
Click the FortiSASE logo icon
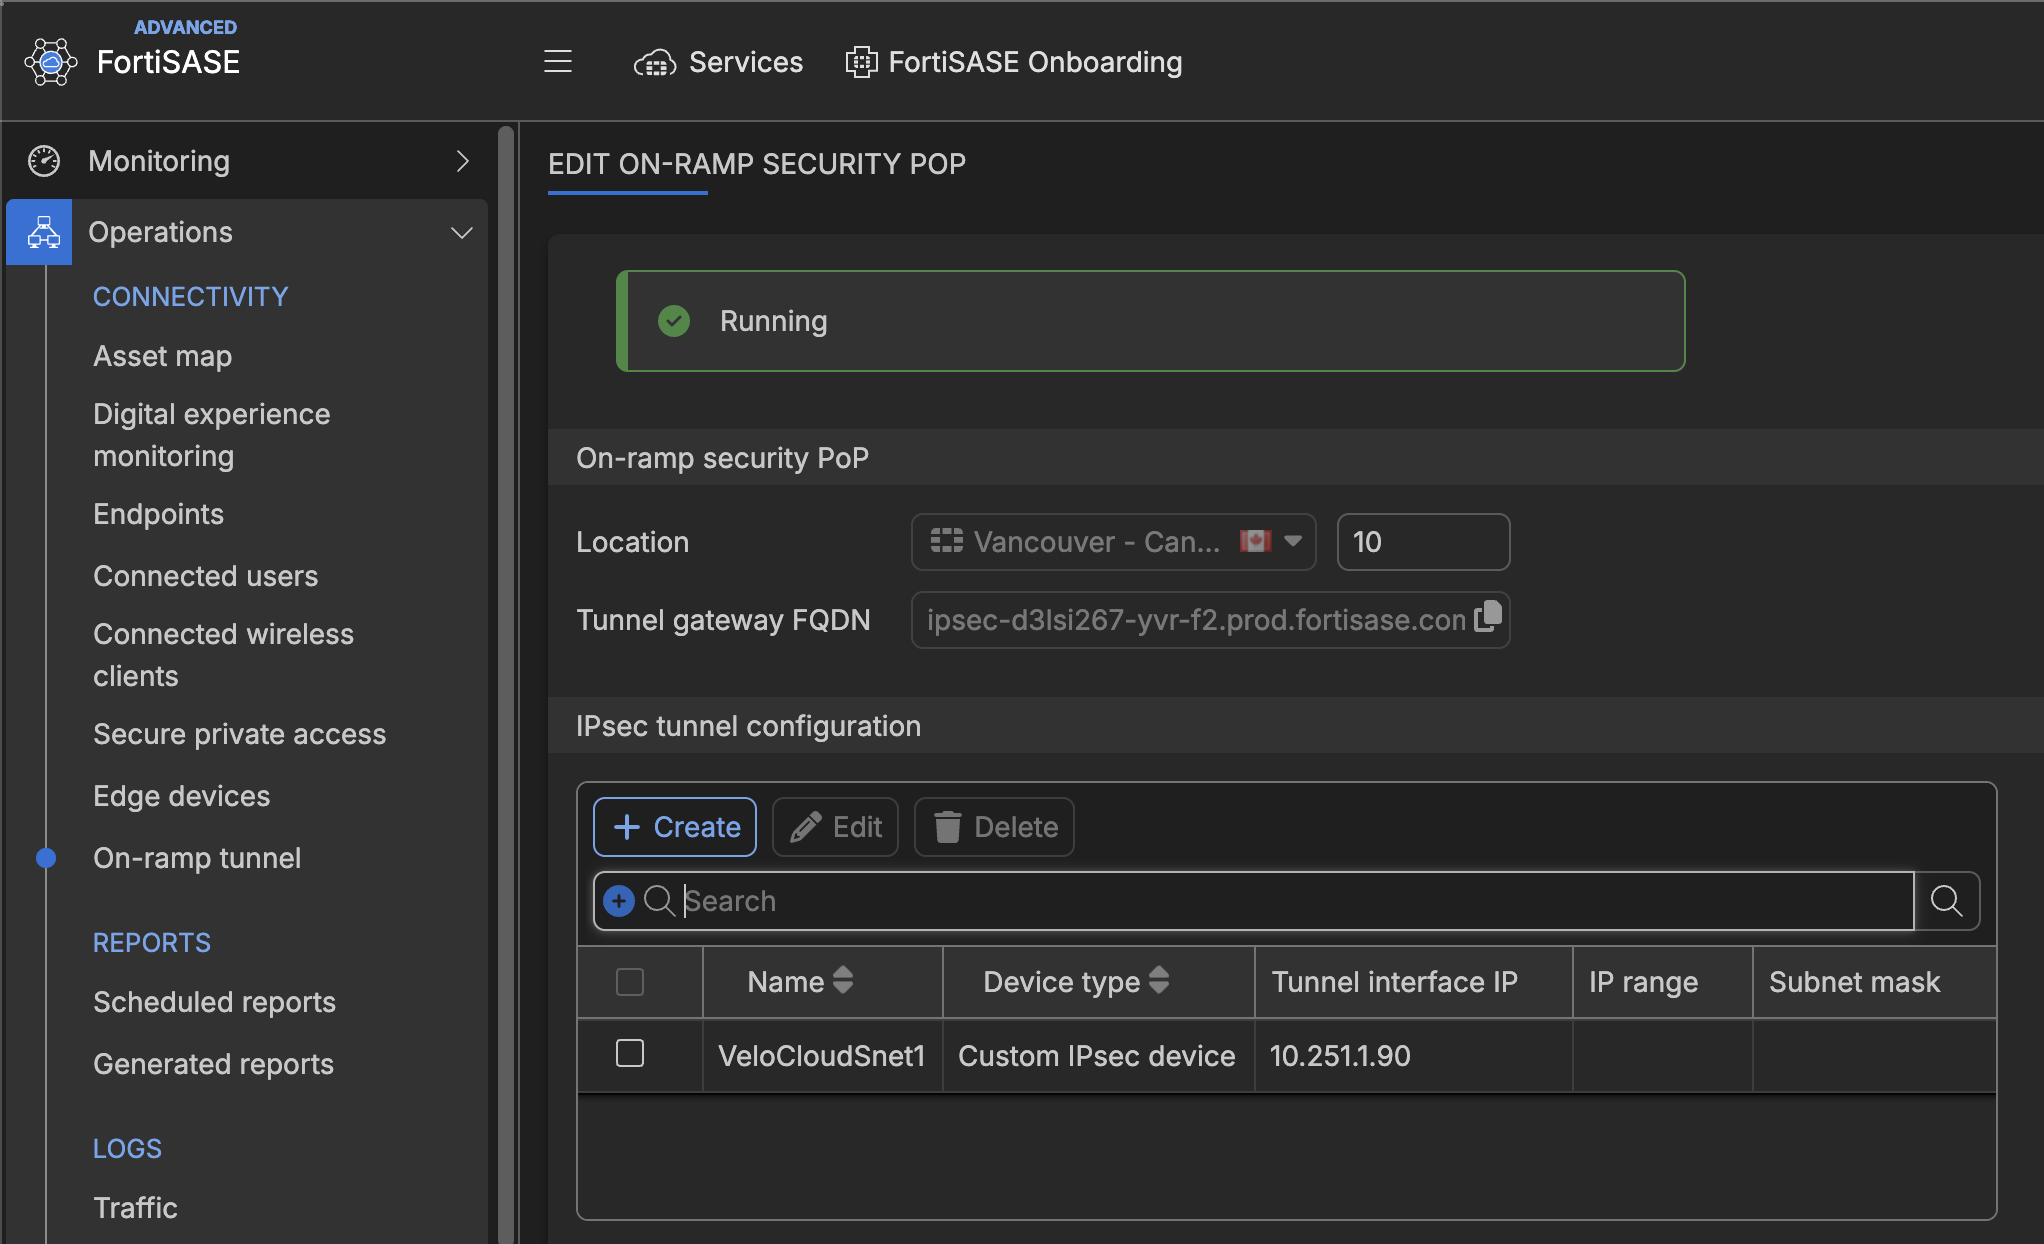(x=50, y=62)
